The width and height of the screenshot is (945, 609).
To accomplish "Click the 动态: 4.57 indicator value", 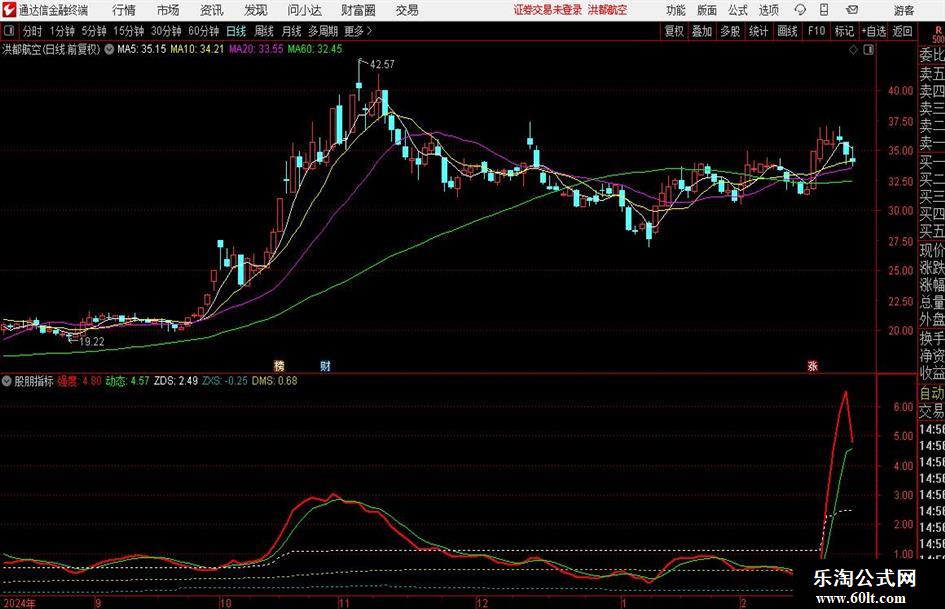I will [x=127, y=380].
